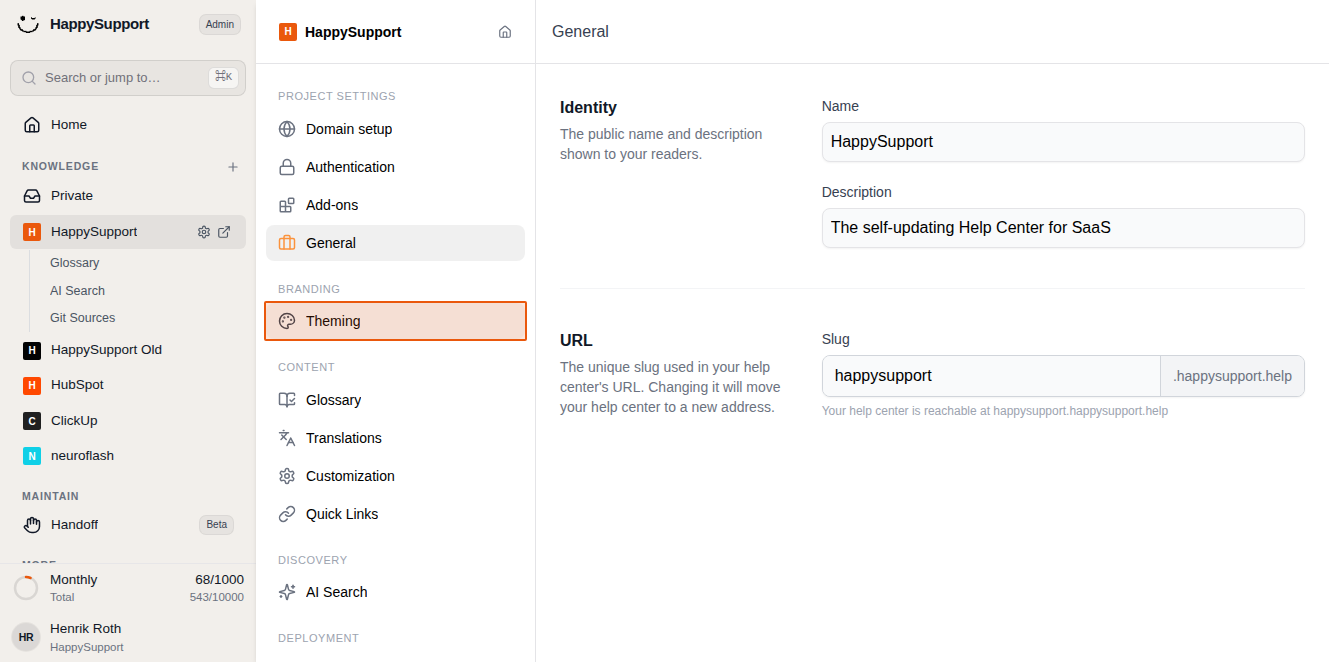Click the Identity section heading
The height and width of the screenshot is (662, 1329).
[588, 108]
